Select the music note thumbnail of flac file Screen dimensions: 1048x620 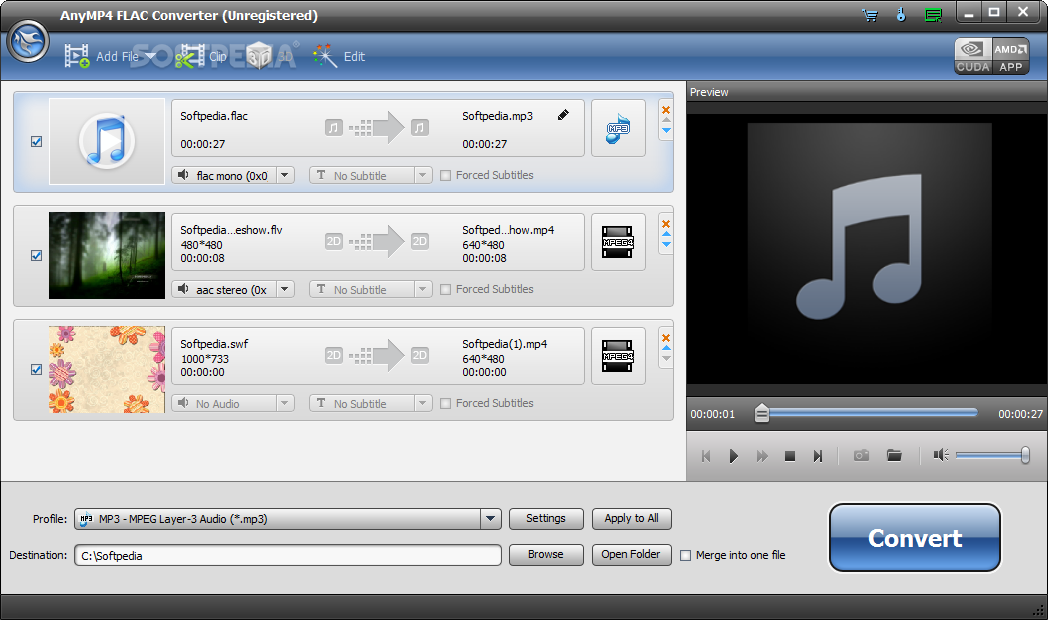(107, 142)
